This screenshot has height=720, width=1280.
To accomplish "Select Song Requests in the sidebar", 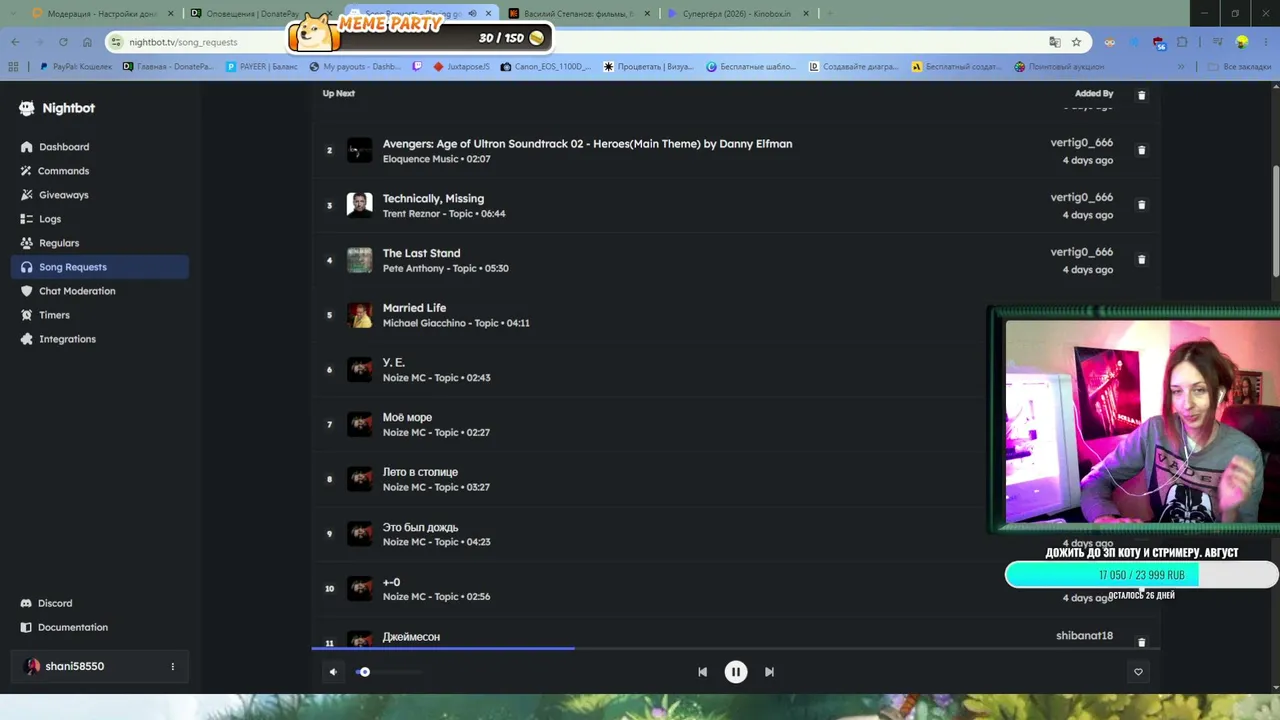I will coord(100,267).
